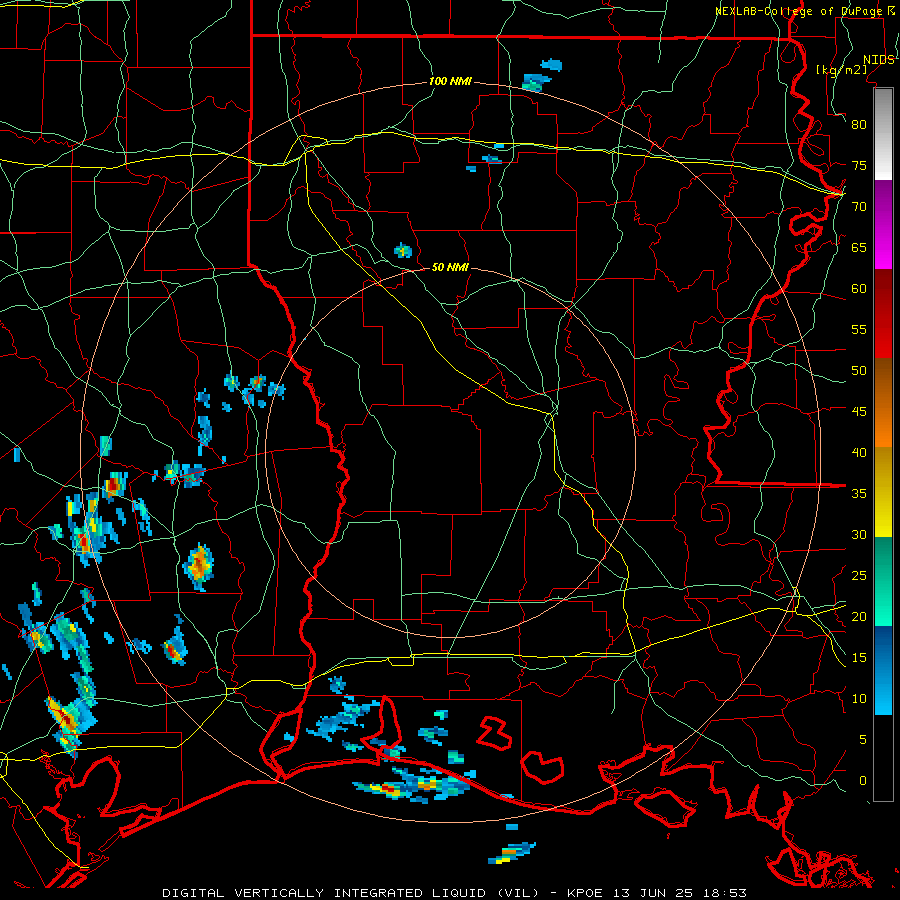Select the magenta-purple segment of the color bar
The image size is (900, 900).
pos(883,225)
